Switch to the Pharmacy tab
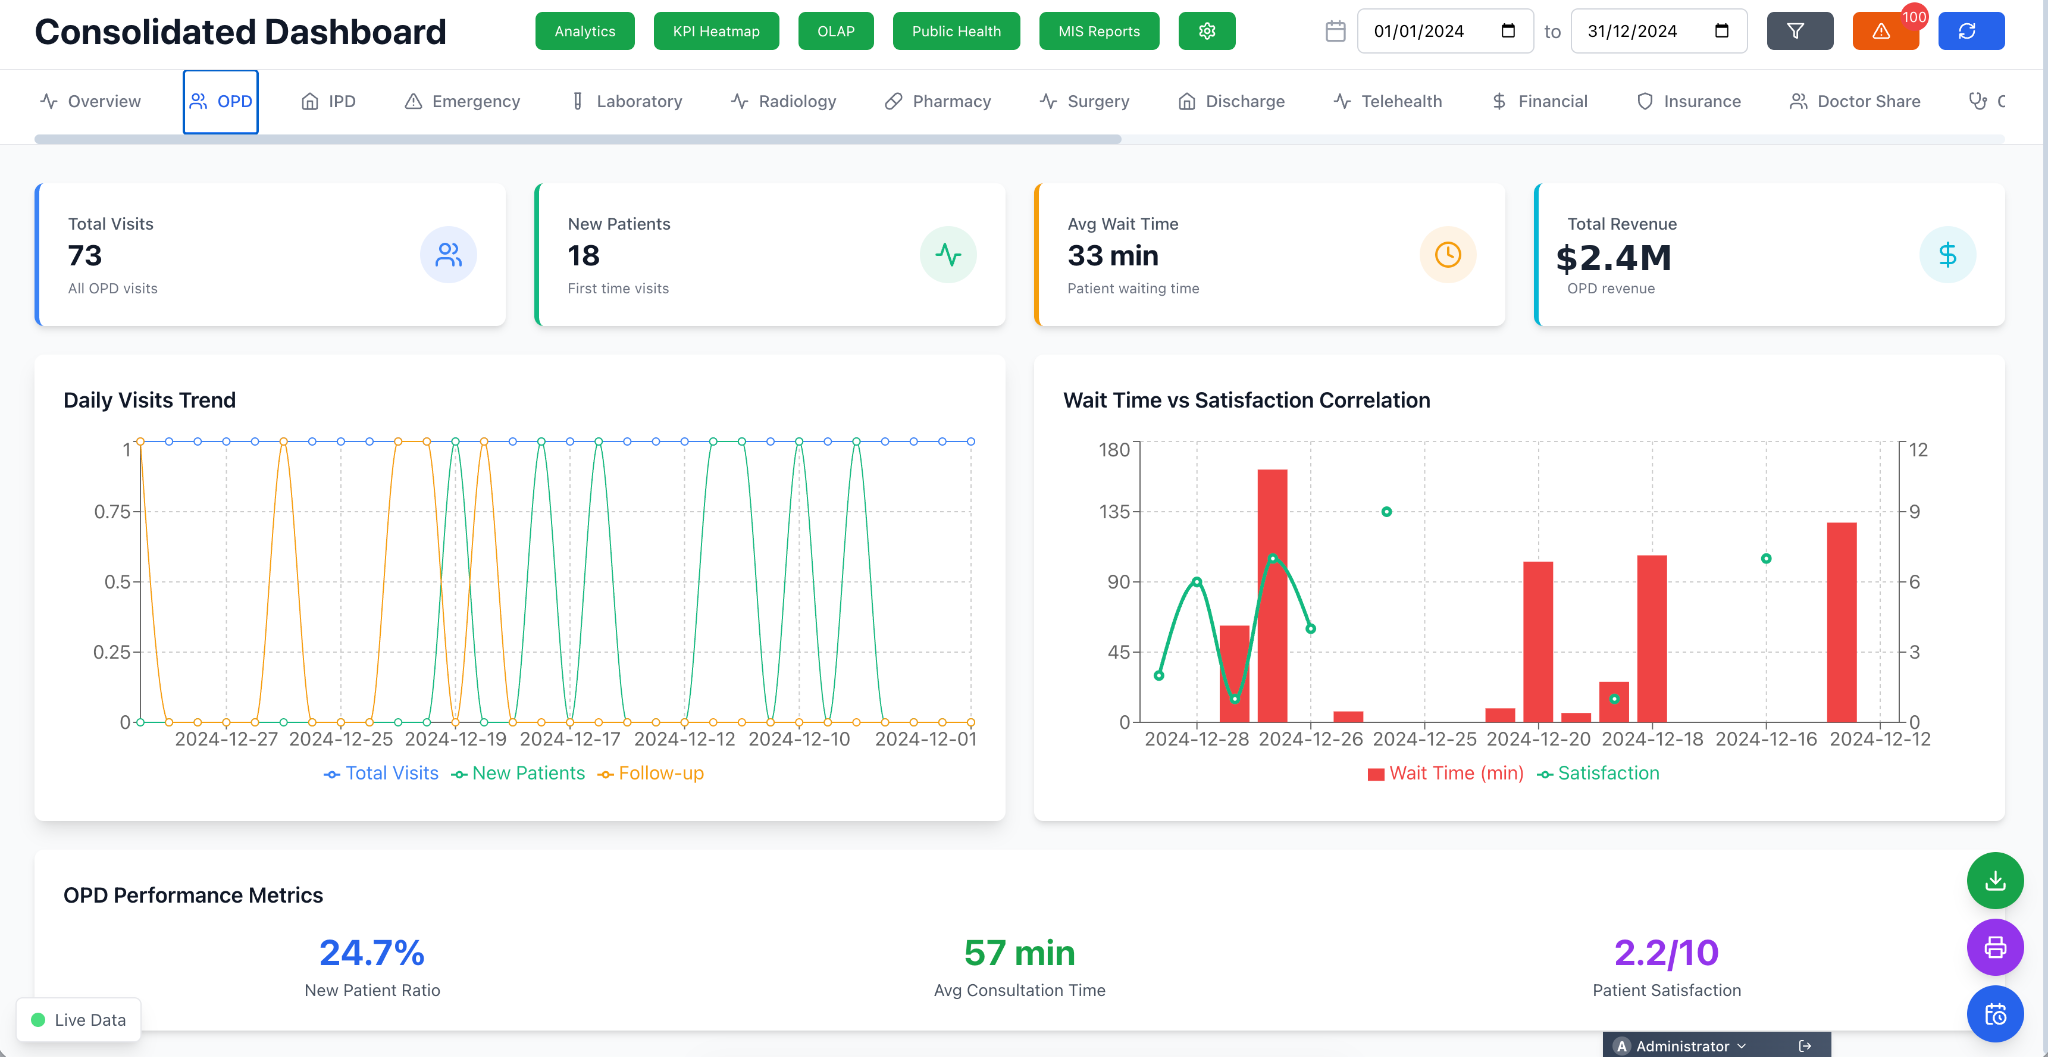 [938, 101]
